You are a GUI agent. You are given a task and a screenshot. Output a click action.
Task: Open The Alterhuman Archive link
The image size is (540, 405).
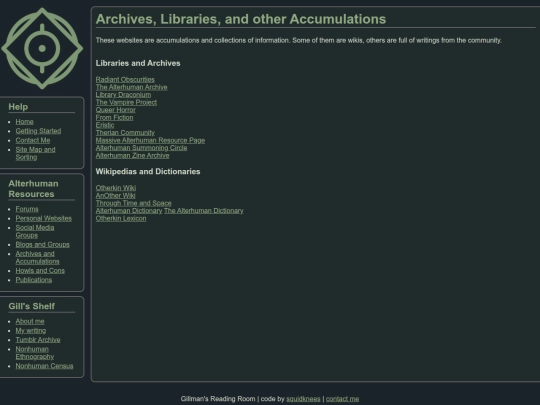pyautogui.click(x=132, y=87)
